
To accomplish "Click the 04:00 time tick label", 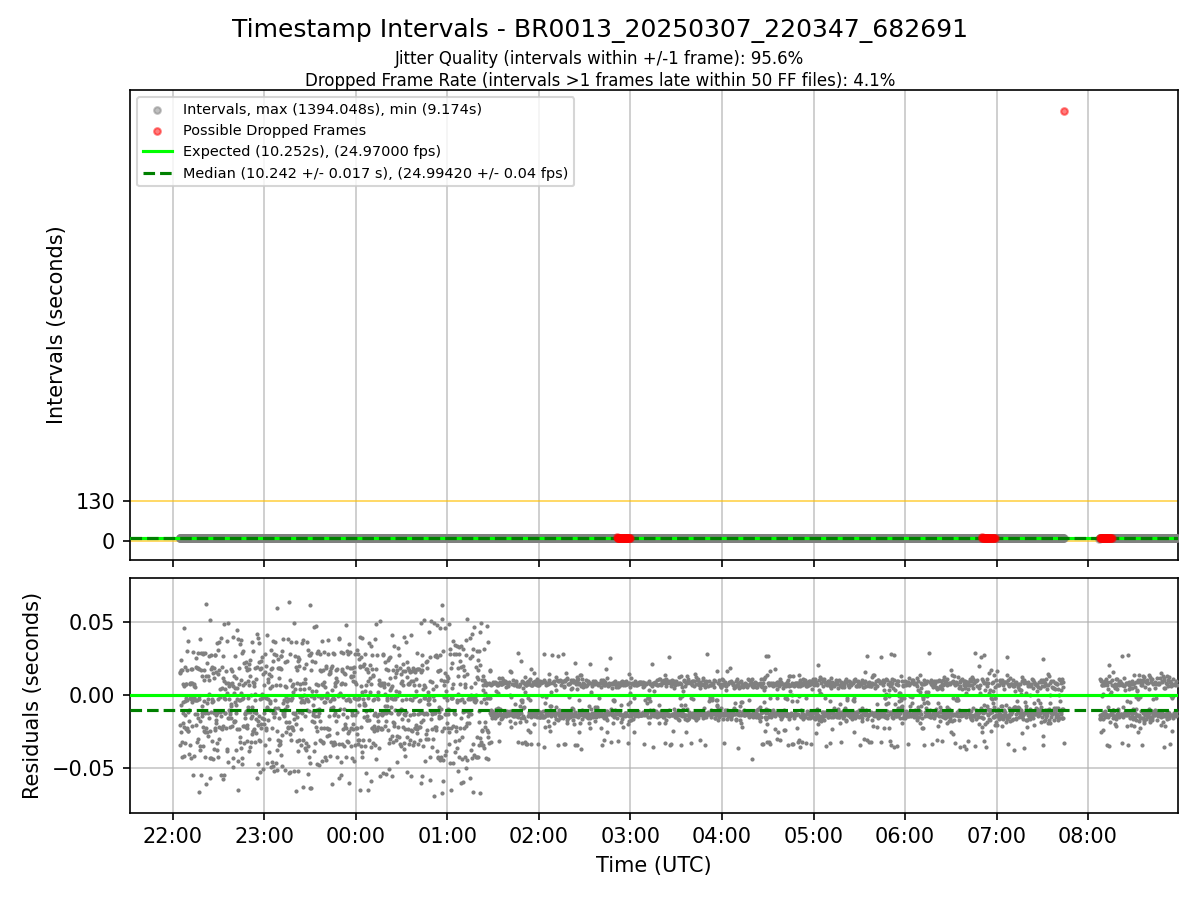I will pos(722,835).
